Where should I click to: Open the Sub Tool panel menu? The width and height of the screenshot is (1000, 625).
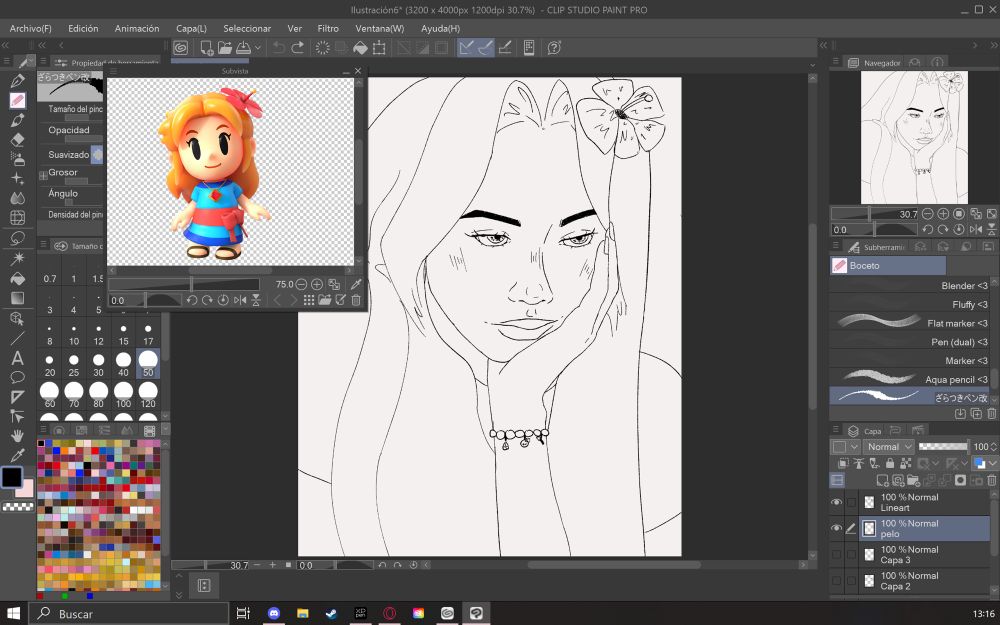(835, 246)
